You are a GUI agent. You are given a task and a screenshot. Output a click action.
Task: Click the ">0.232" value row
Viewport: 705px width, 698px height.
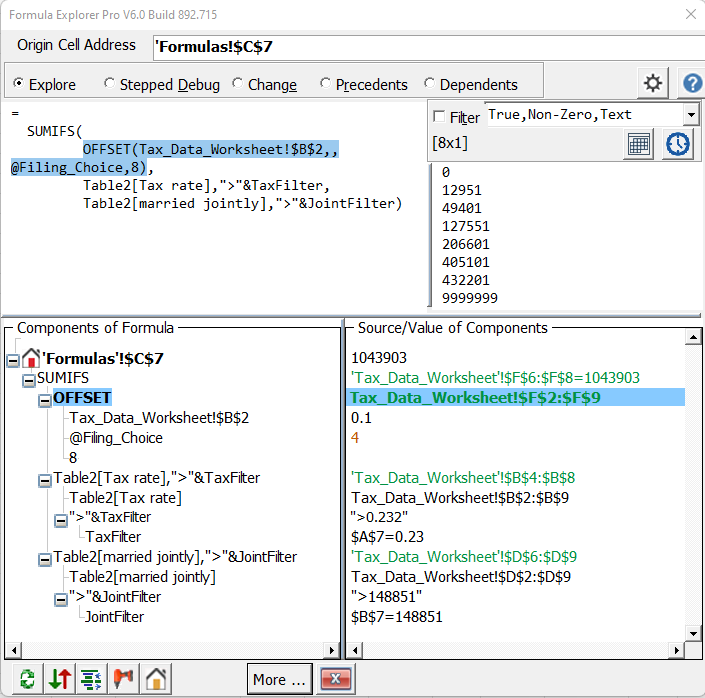(x=379, y=517)
